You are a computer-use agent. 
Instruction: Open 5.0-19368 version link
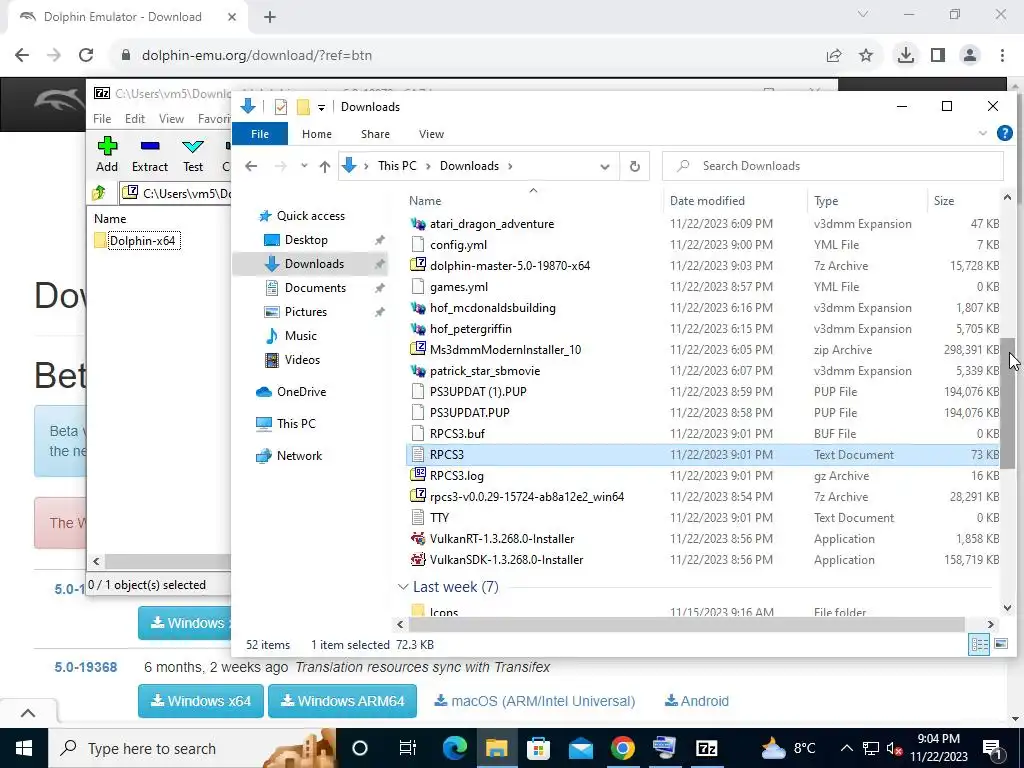(x=86, y=667)
